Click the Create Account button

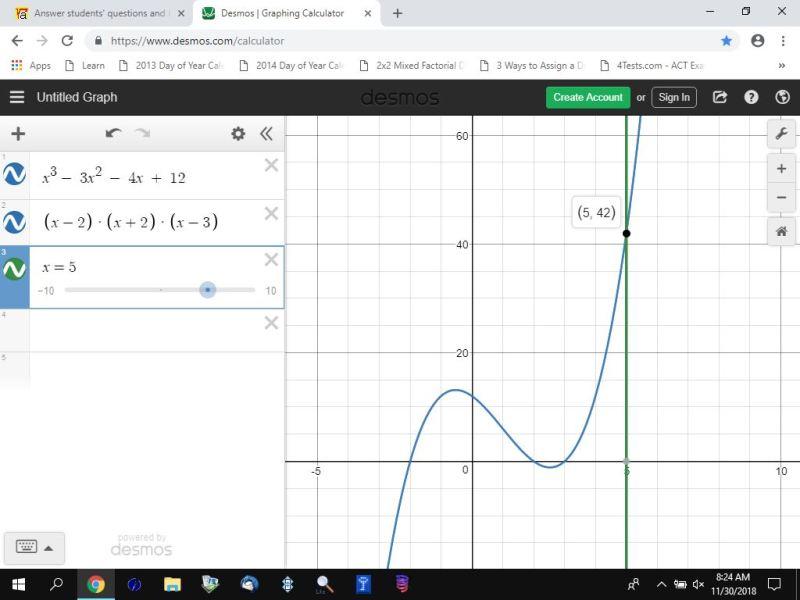click(588, 97)
